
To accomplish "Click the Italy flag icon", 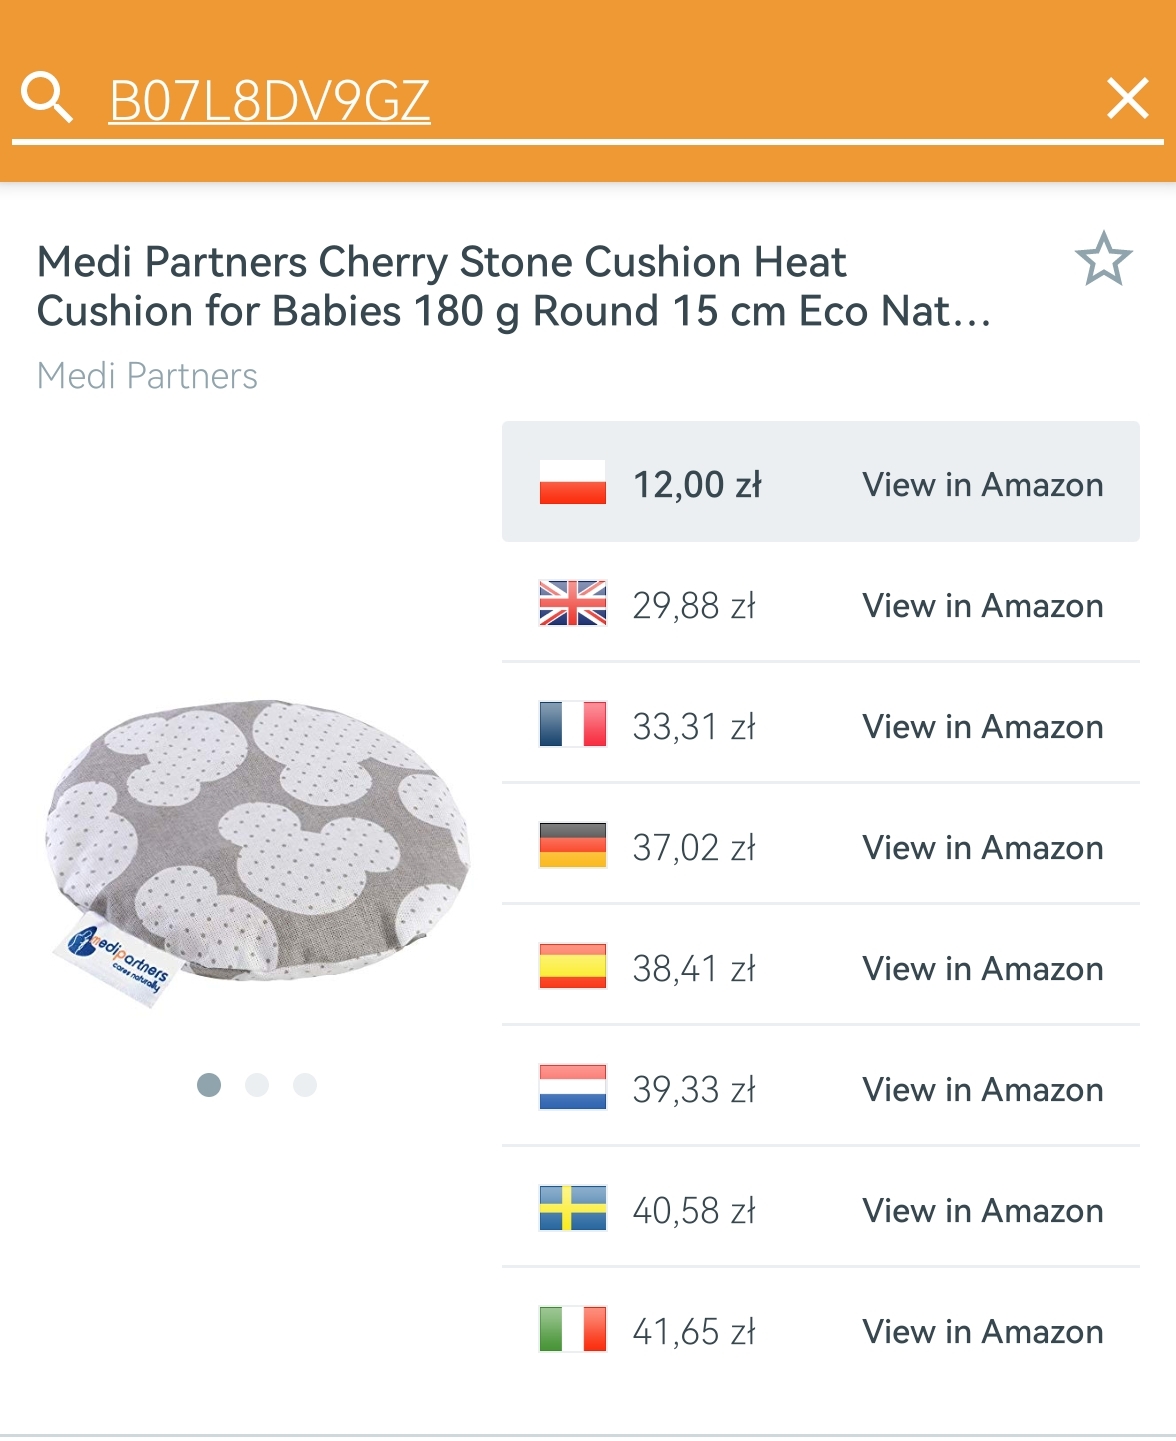I will (572, 1329).
